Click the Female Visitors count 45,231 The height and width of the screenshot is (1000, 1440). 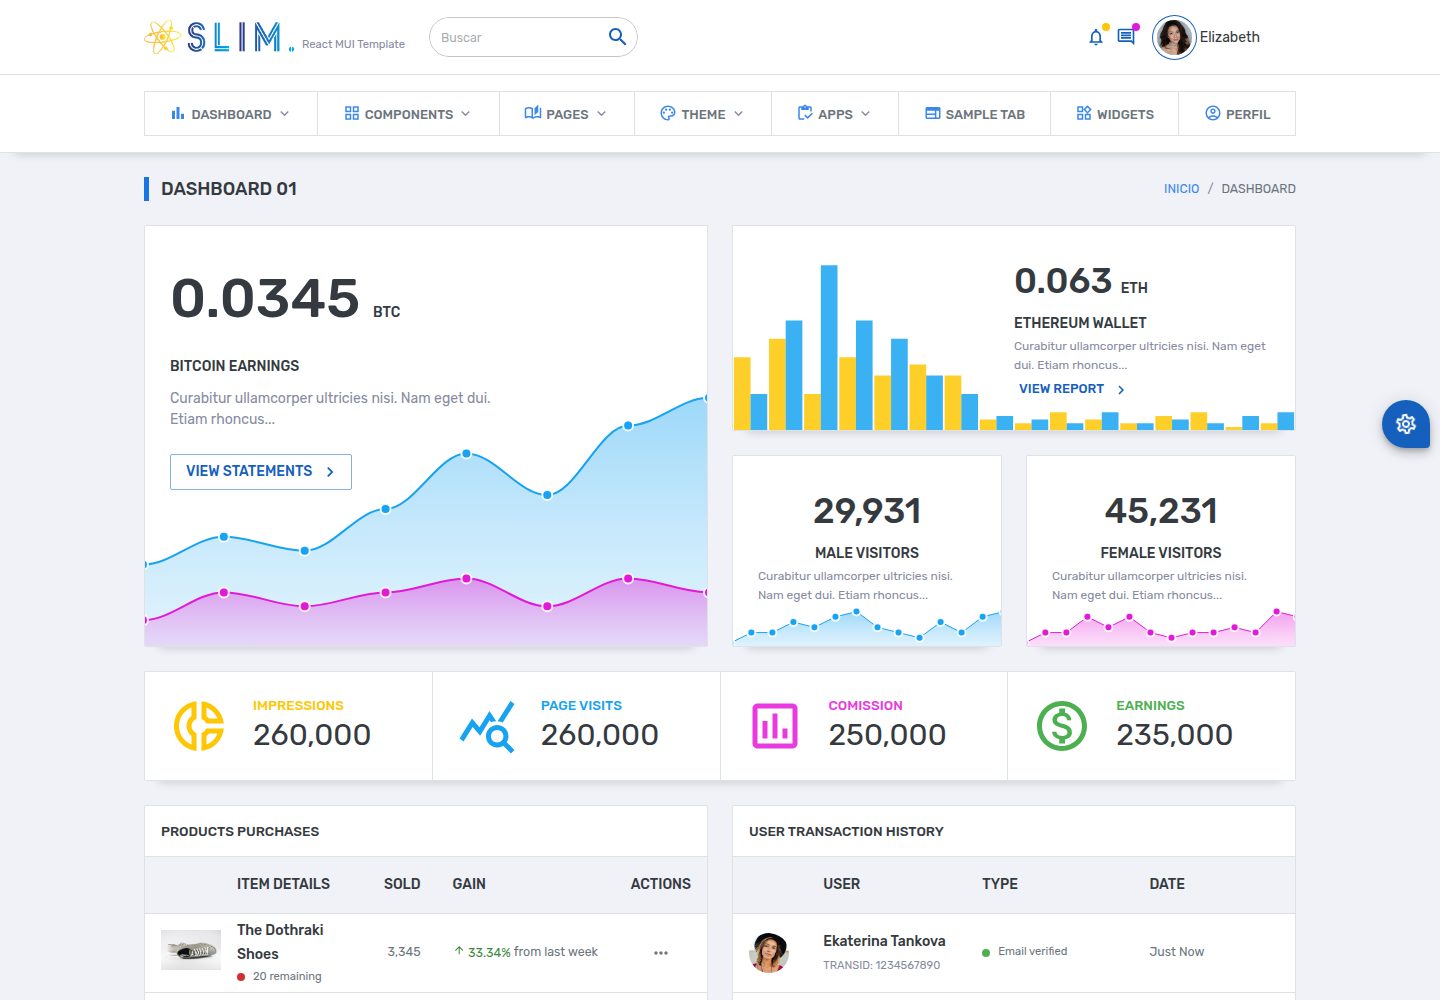click(1161, 511)
